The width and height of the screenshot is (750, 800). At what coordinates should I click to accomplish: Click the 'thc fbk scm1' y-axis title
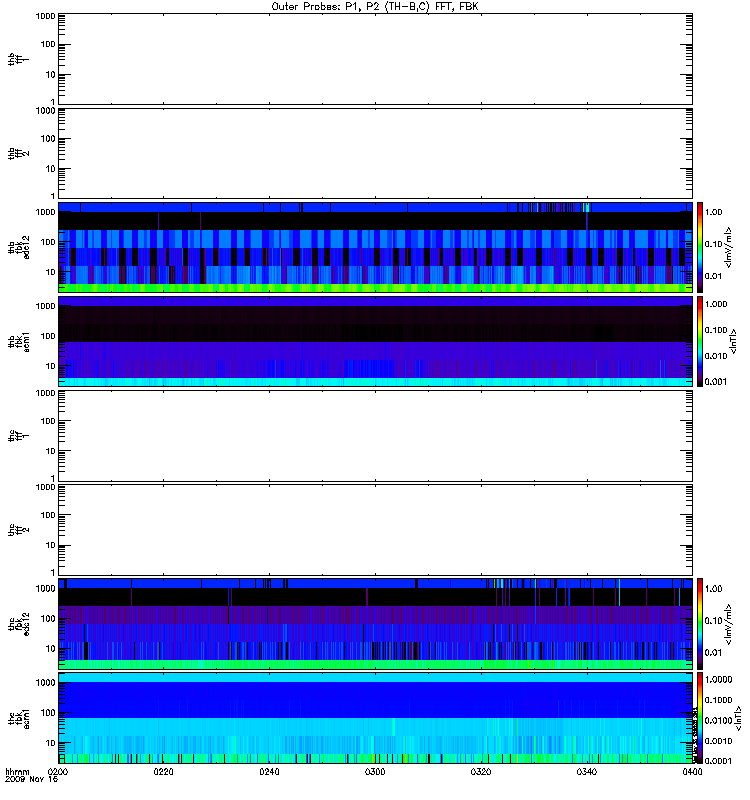click(x=18, y=718)
